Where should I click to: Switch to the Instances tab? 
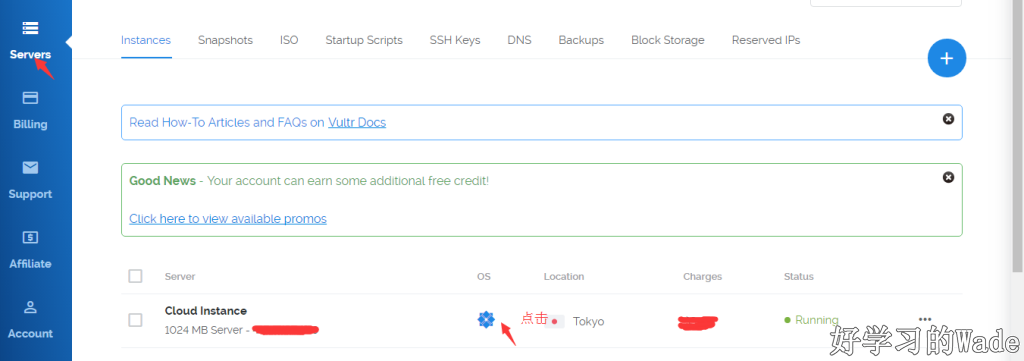(x=146, y=40)
